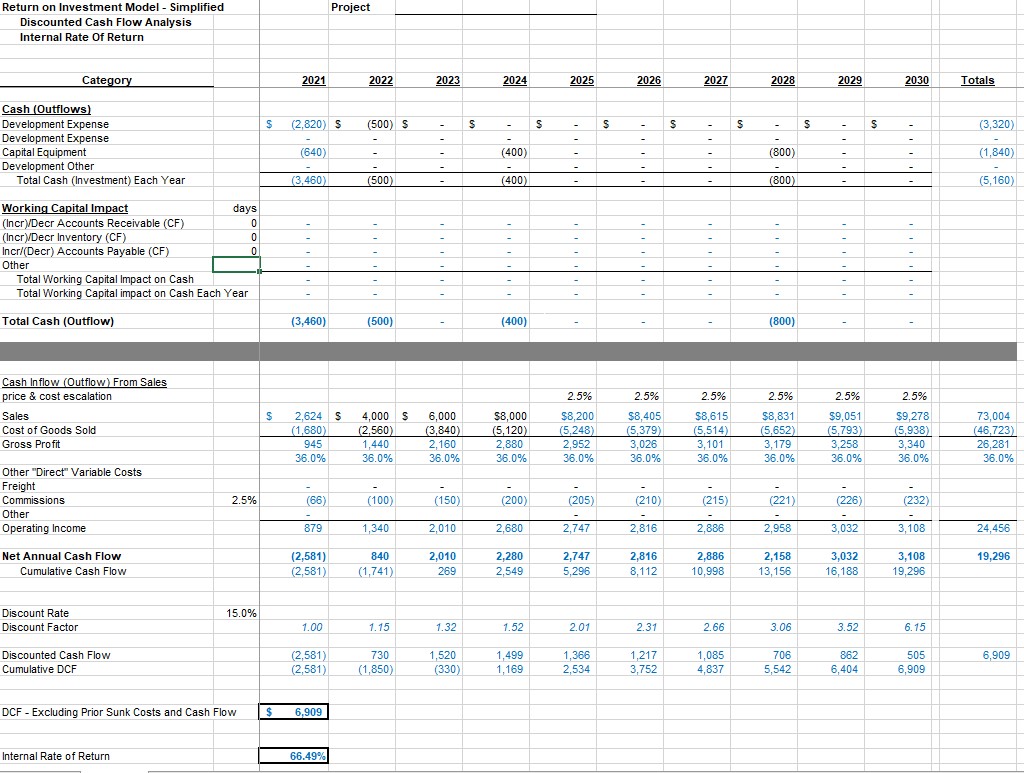Select the Accounts Receivable row label

tap(93, 223)
